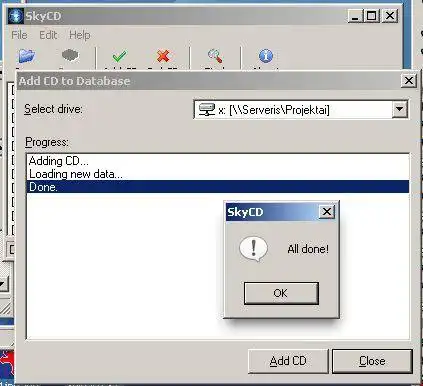Minimize the SkyCD main window

coord(355,16)
